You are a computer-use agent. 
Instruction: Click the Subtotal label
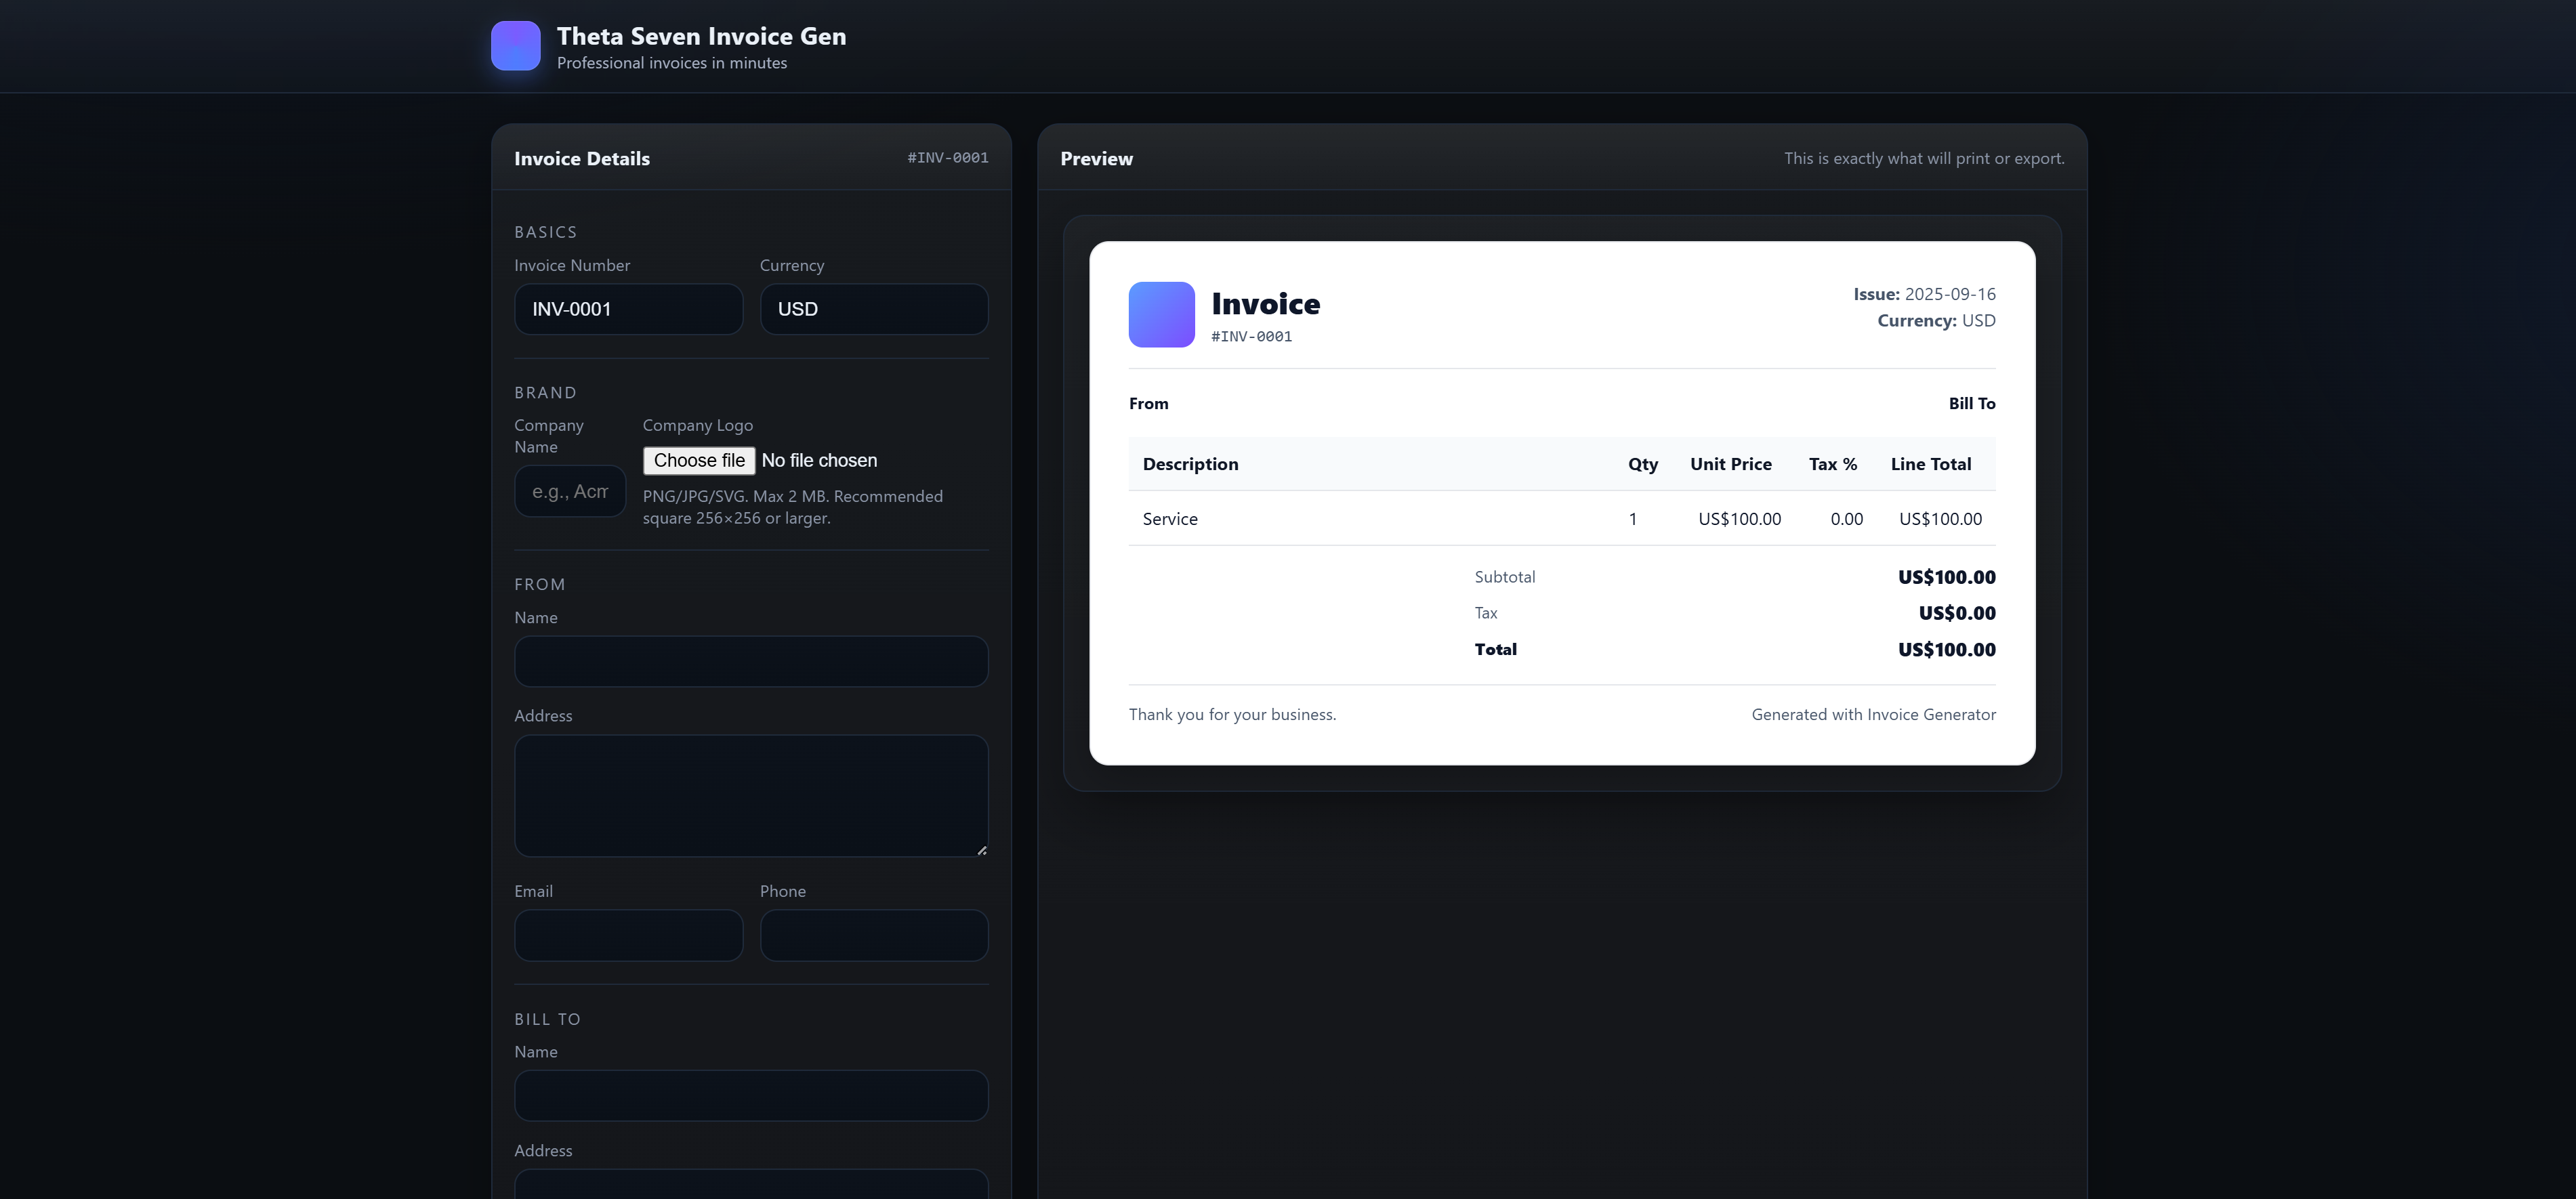click(x=1504, y=577)
